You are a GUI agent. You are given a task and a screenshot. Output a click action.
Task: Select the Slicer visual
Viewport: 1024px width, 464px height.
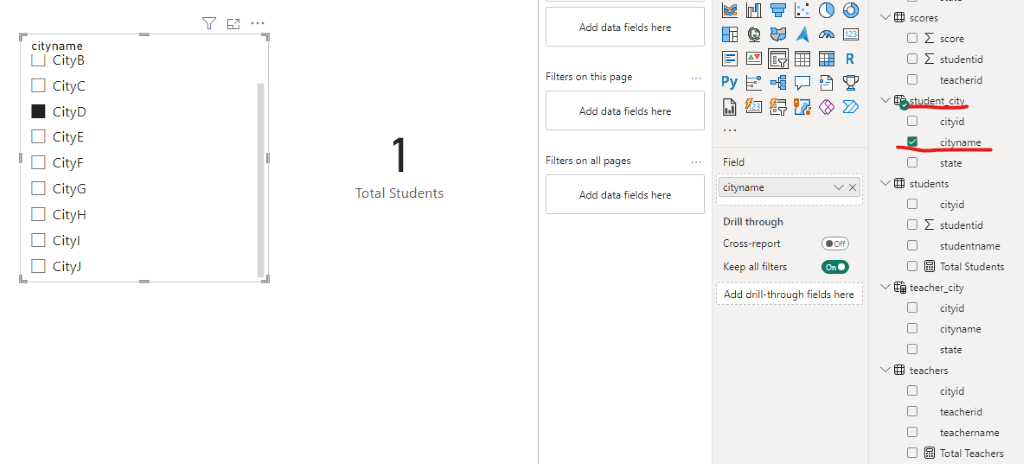tap(778, 59)
